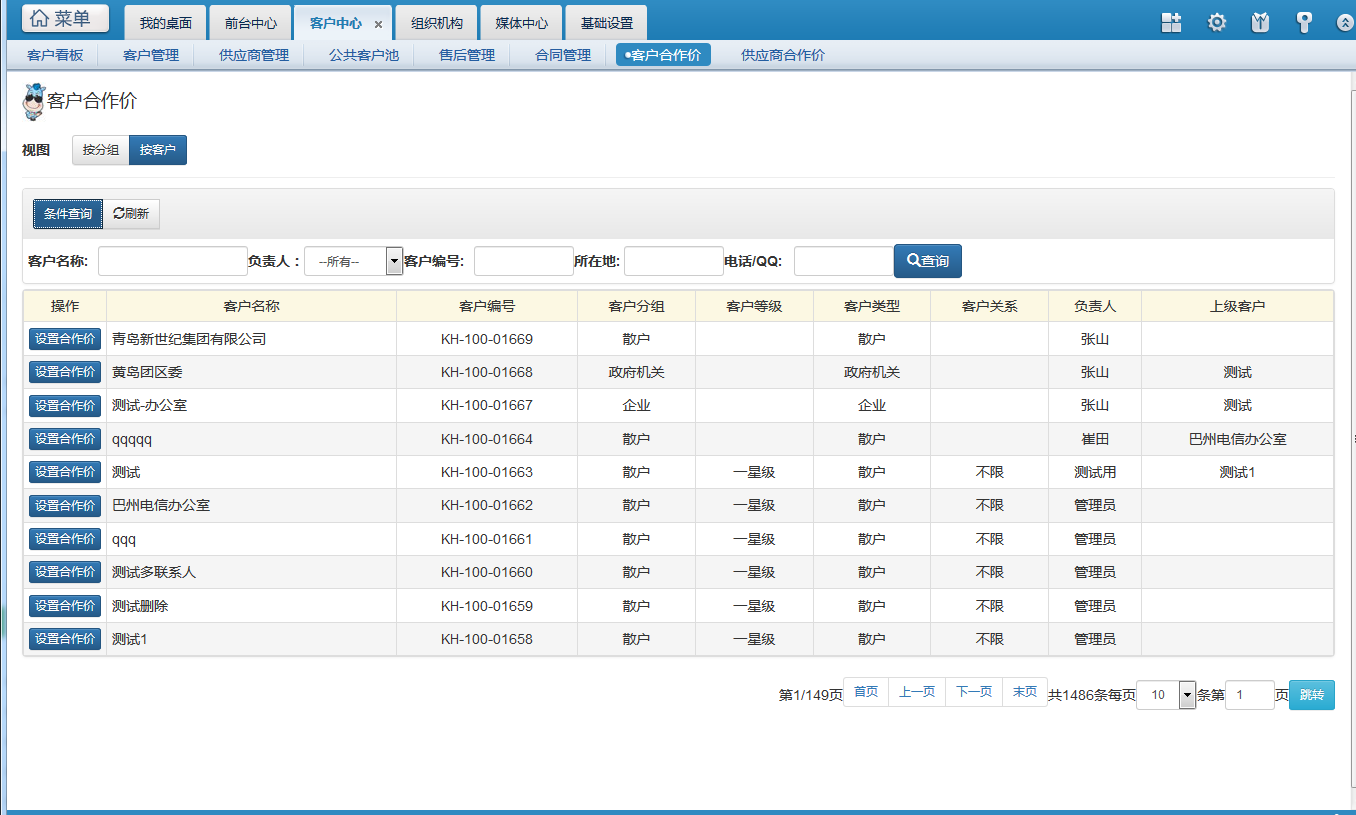The height and width of the screenshot is (815, 1356).
Task: Click cell KH-100-01669
Action: tap(487, 339)
